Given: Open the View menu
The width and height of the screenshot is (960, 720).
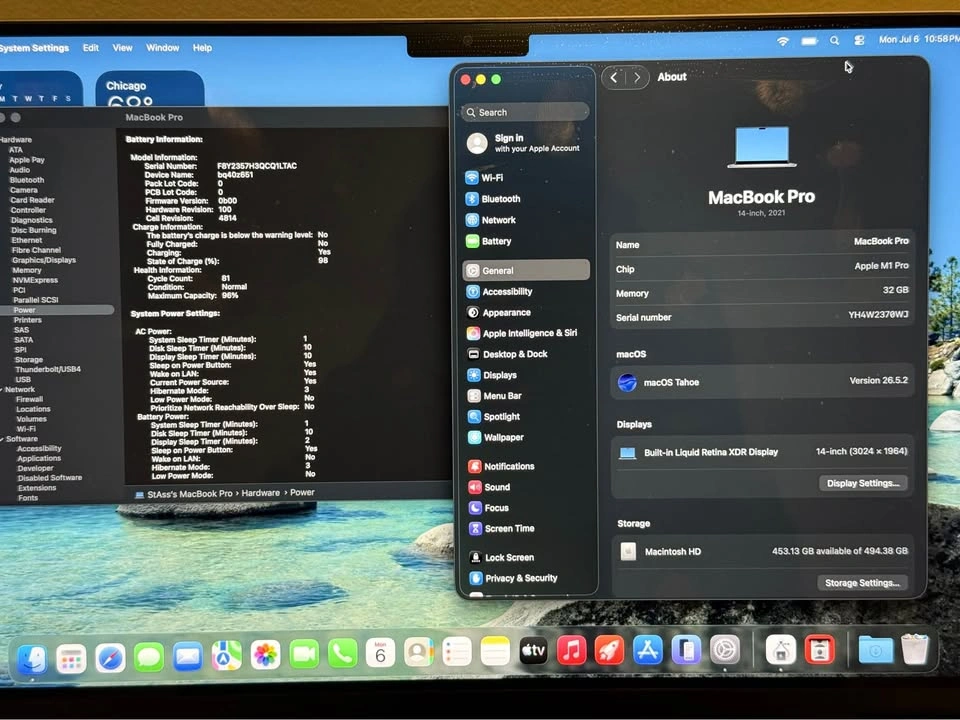Looking at the screenshot, I should point(122,48).
